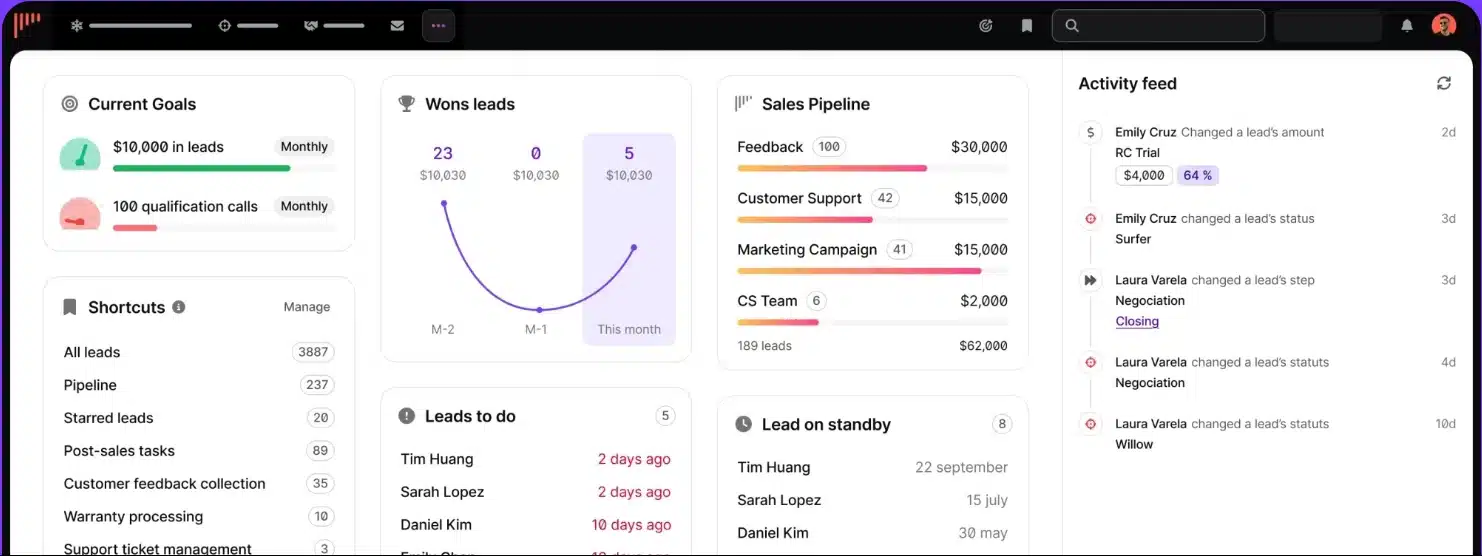Click the red bars app logo
This screenshot has height=556, width=1482.
point(27,25)
